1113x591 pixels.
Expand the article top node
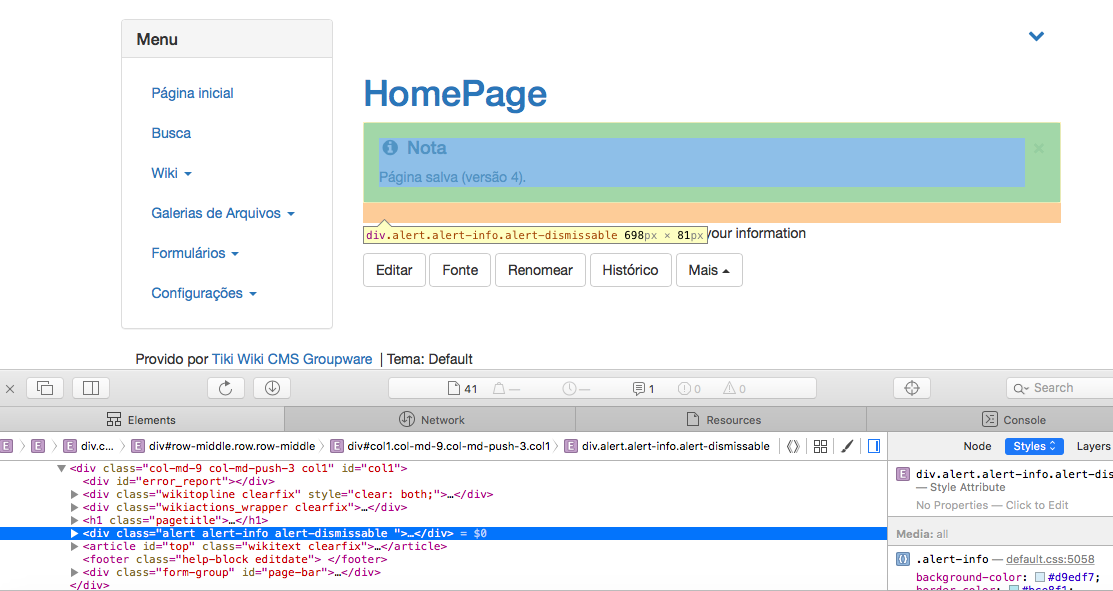pos(75,546)
